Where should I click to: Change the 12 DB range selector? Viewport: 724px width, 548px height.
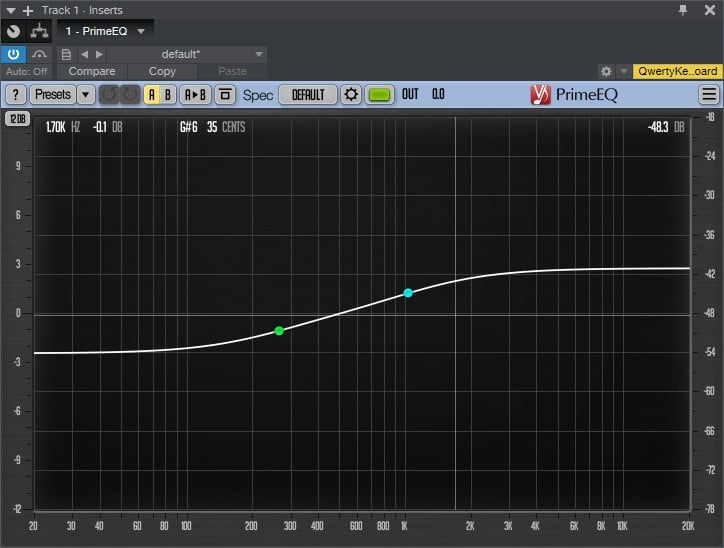(18, 119)
